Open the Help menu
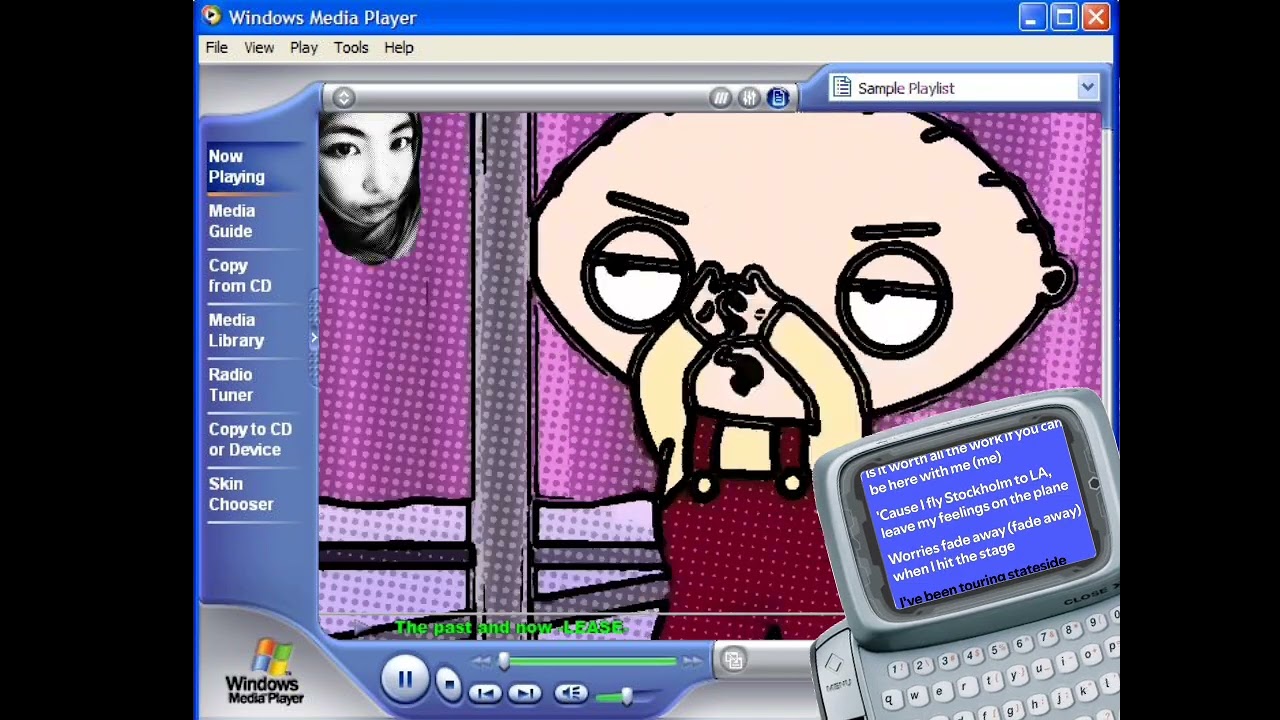Screen dimensions: 1280x720 [x=399, y=47]
